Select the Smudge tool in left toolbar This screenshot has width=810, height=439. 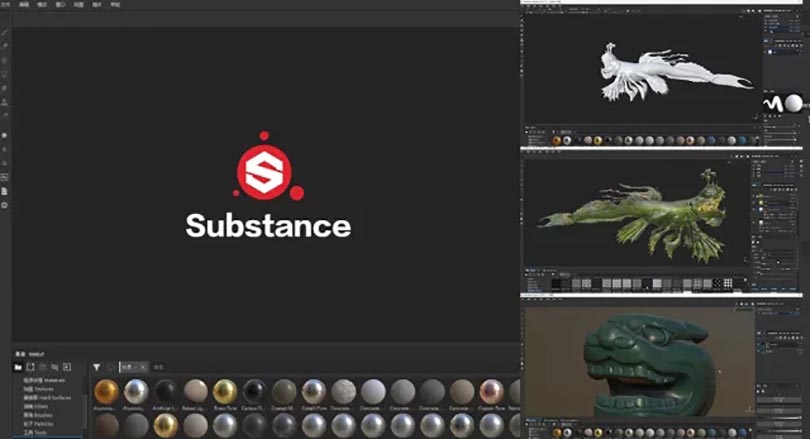(5, 88)
